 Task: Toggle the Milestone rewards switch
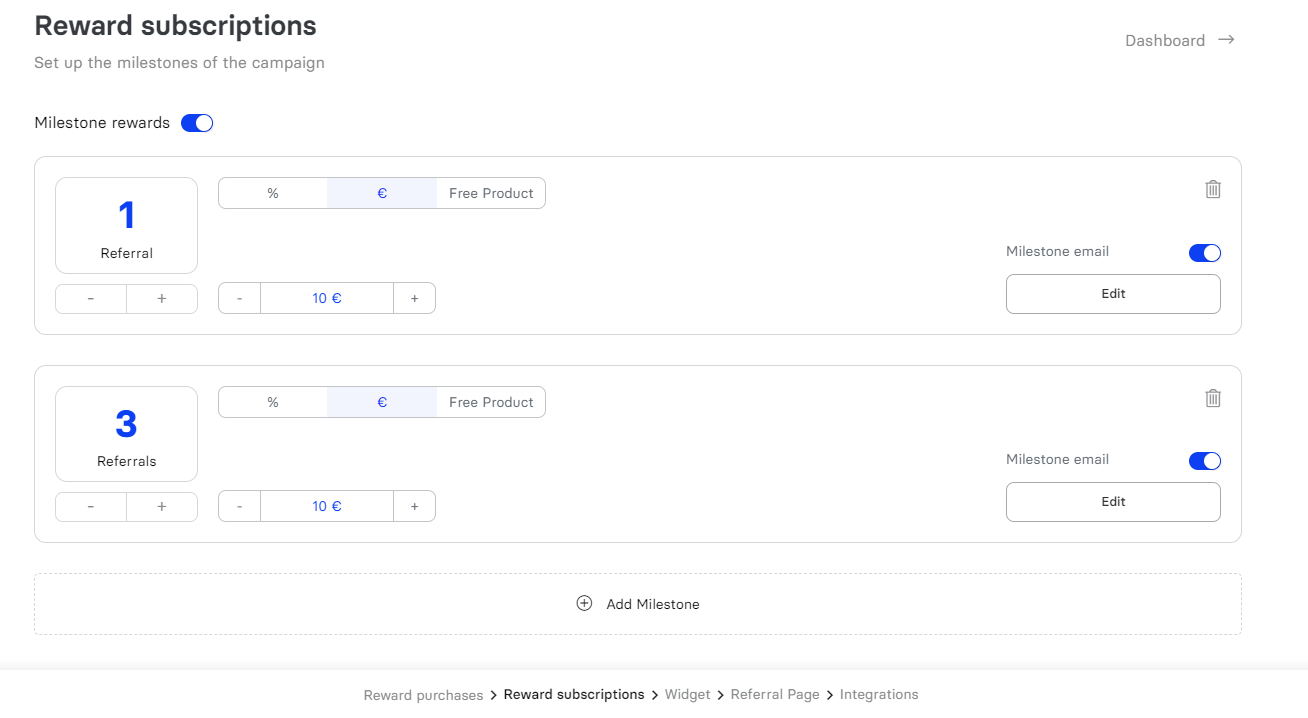pyautogui.click(x=197, y=123)
